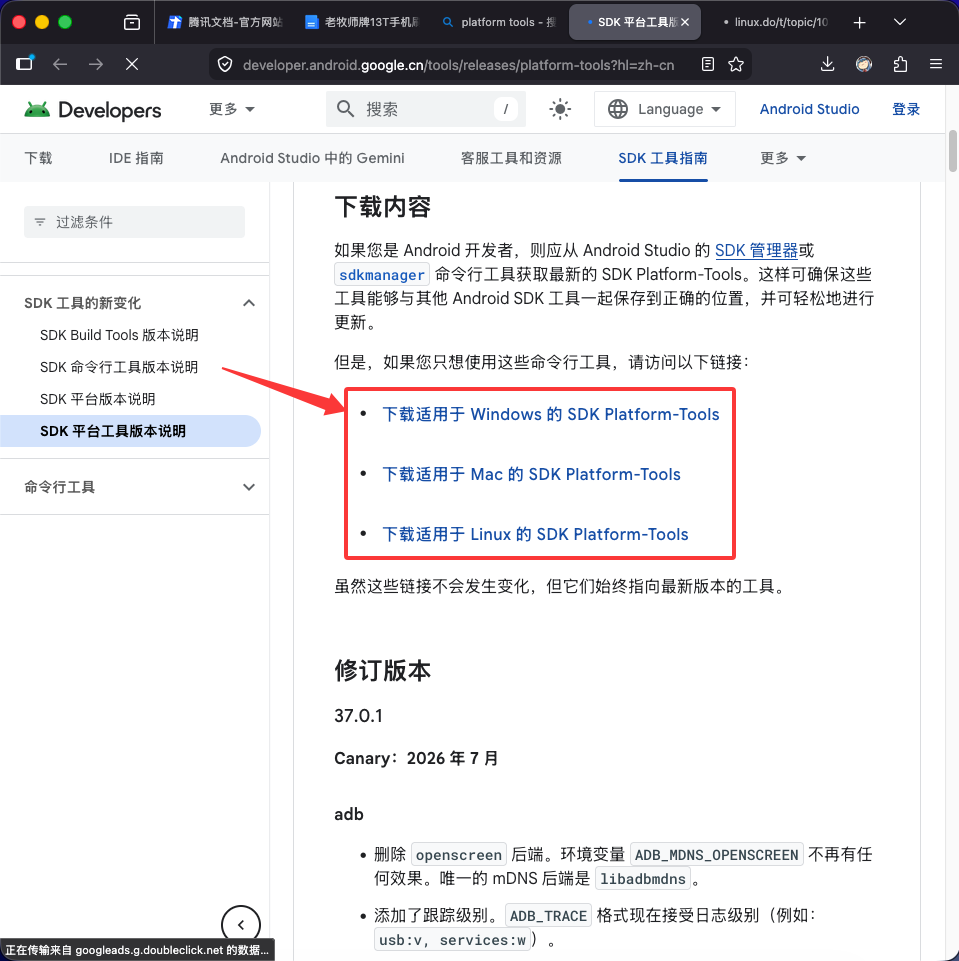The height and width of the screenshot is (961, 959).
Task: Select SDK 平台工具版本说明 in sidebar
Action: click(131, 431)
